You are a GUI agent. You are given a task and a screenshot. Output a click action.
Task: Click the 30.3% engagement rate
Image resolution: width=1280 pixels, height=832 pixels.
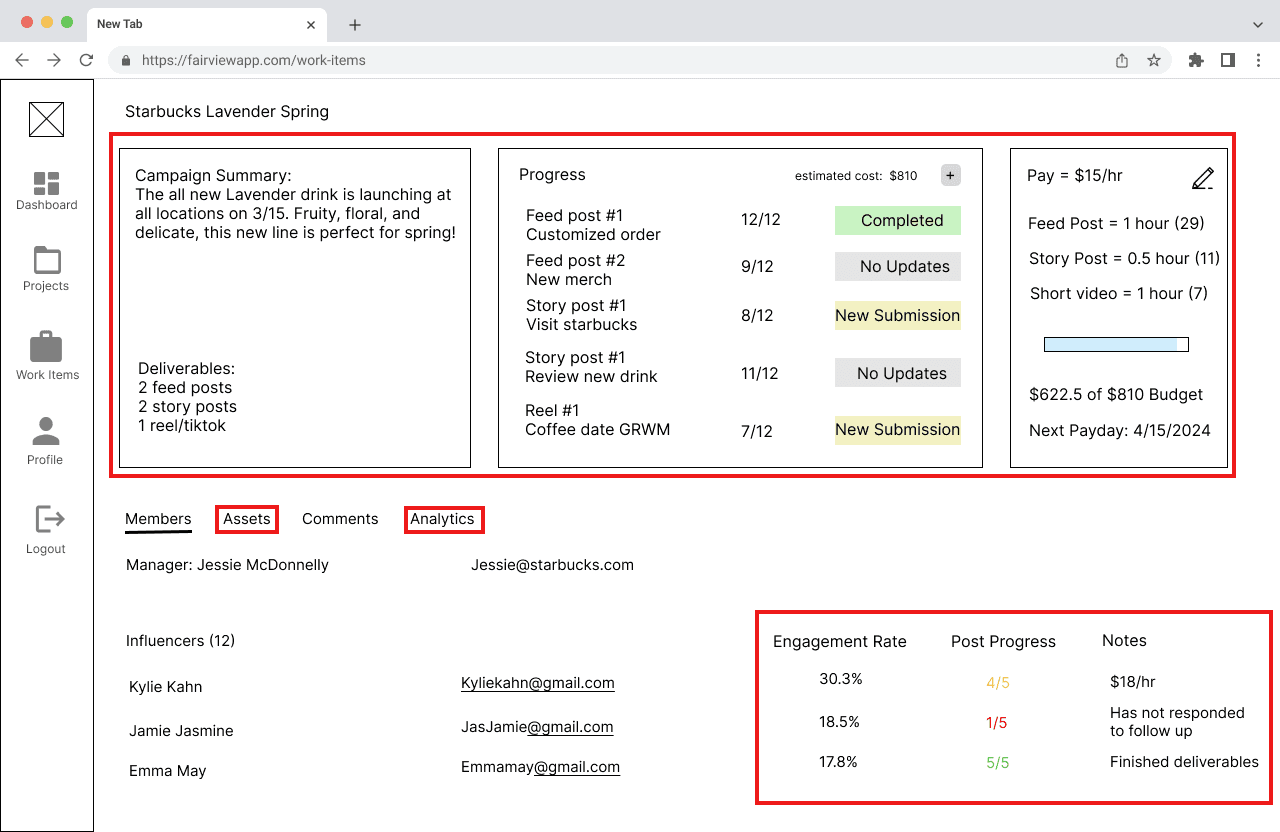(841, 679)
